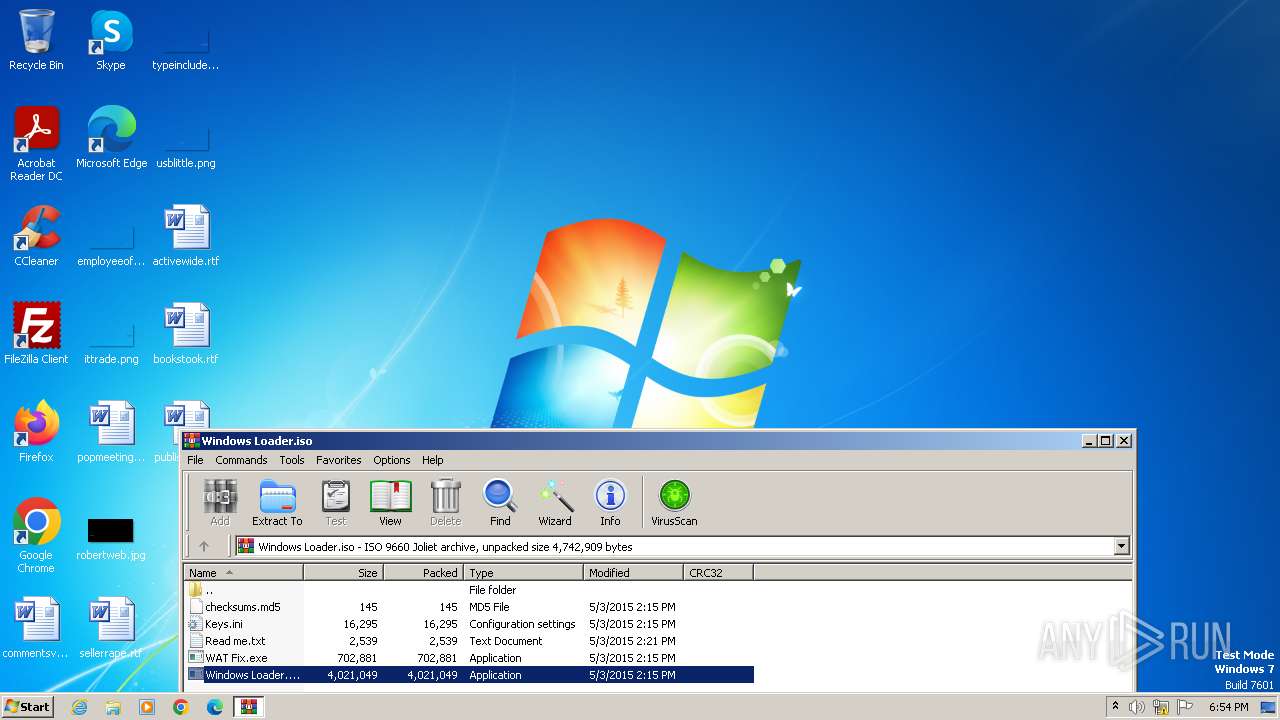The width and height of the screenshot is (1280, 720).
Task: Select the parent folder '..' row
Action: tap(469, 590)
